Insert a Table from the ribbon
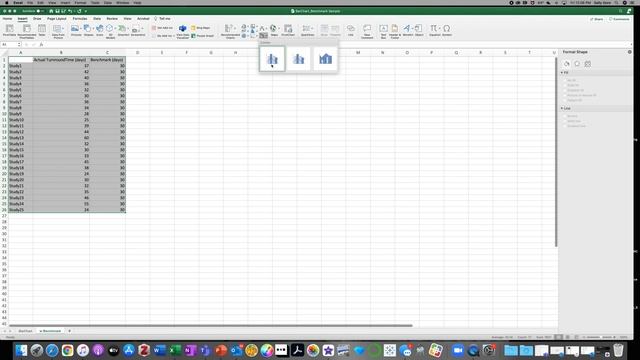The image size is (640, 360). [42, 29]
